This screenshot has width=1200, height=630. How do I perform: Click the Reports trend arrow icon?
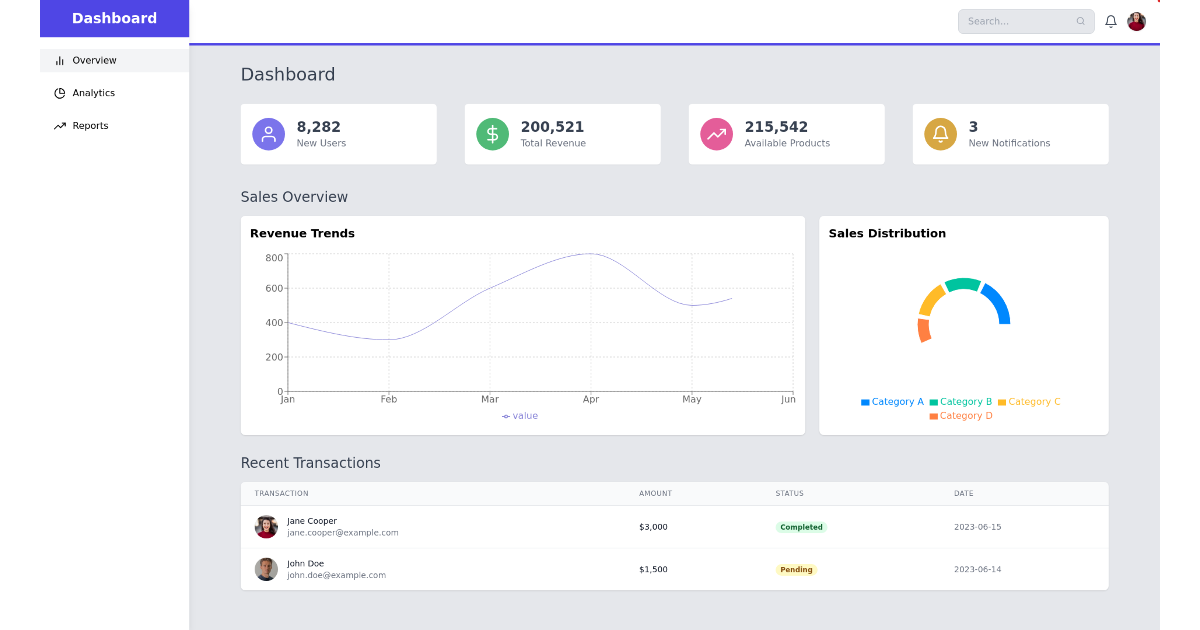coord(58,124)
